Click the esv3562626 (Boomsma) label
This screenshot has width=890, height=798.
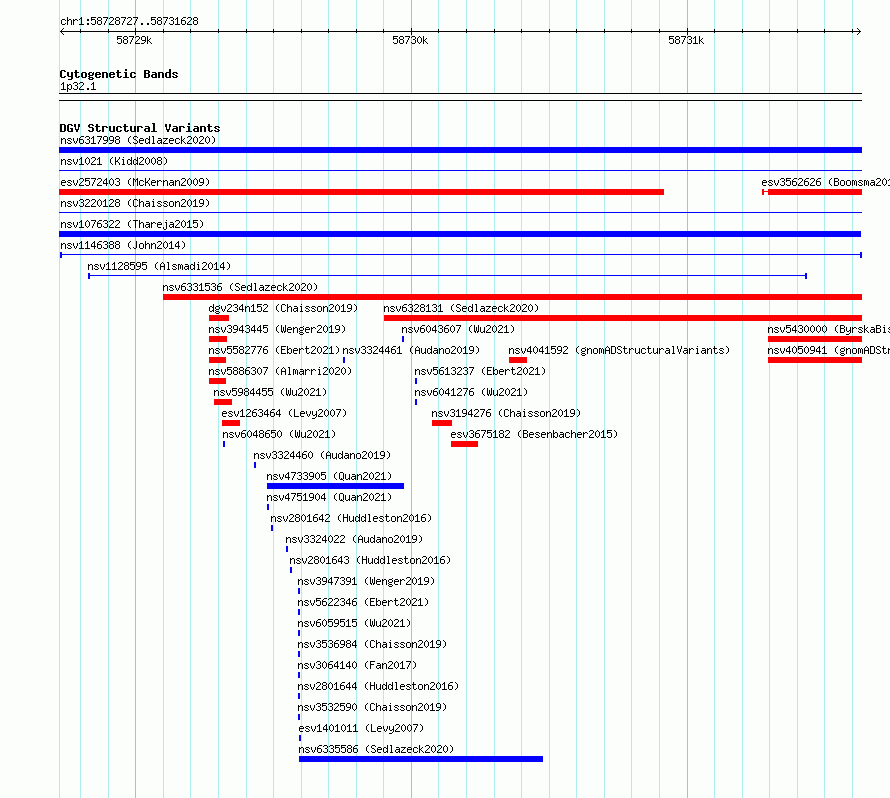[825, 182]
